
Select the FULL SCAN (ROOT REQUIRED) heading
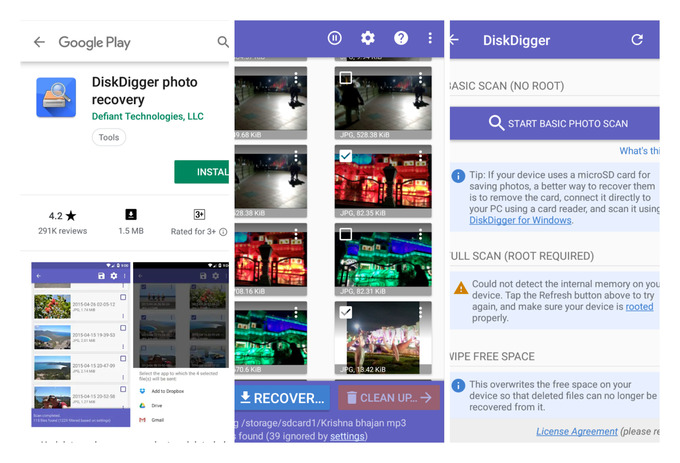pos(522,256)
